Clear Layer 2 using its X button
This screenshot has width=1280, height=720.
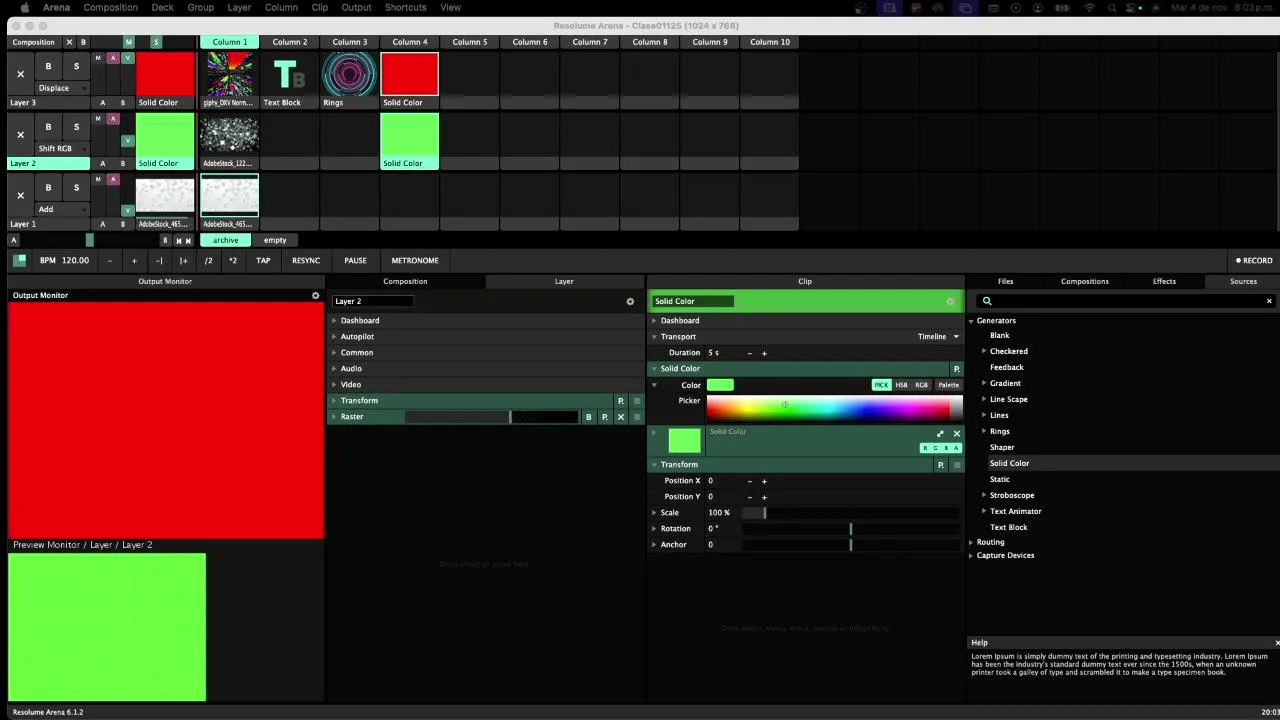(20, 135)
